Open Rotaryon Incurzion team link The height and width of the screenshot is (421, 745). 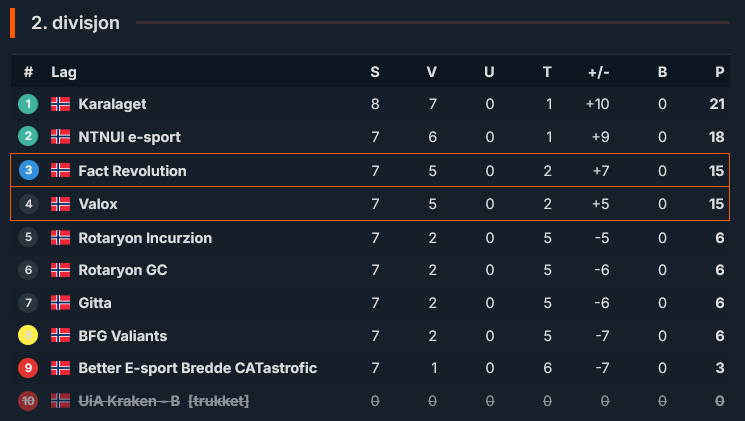tap(145, 238)
